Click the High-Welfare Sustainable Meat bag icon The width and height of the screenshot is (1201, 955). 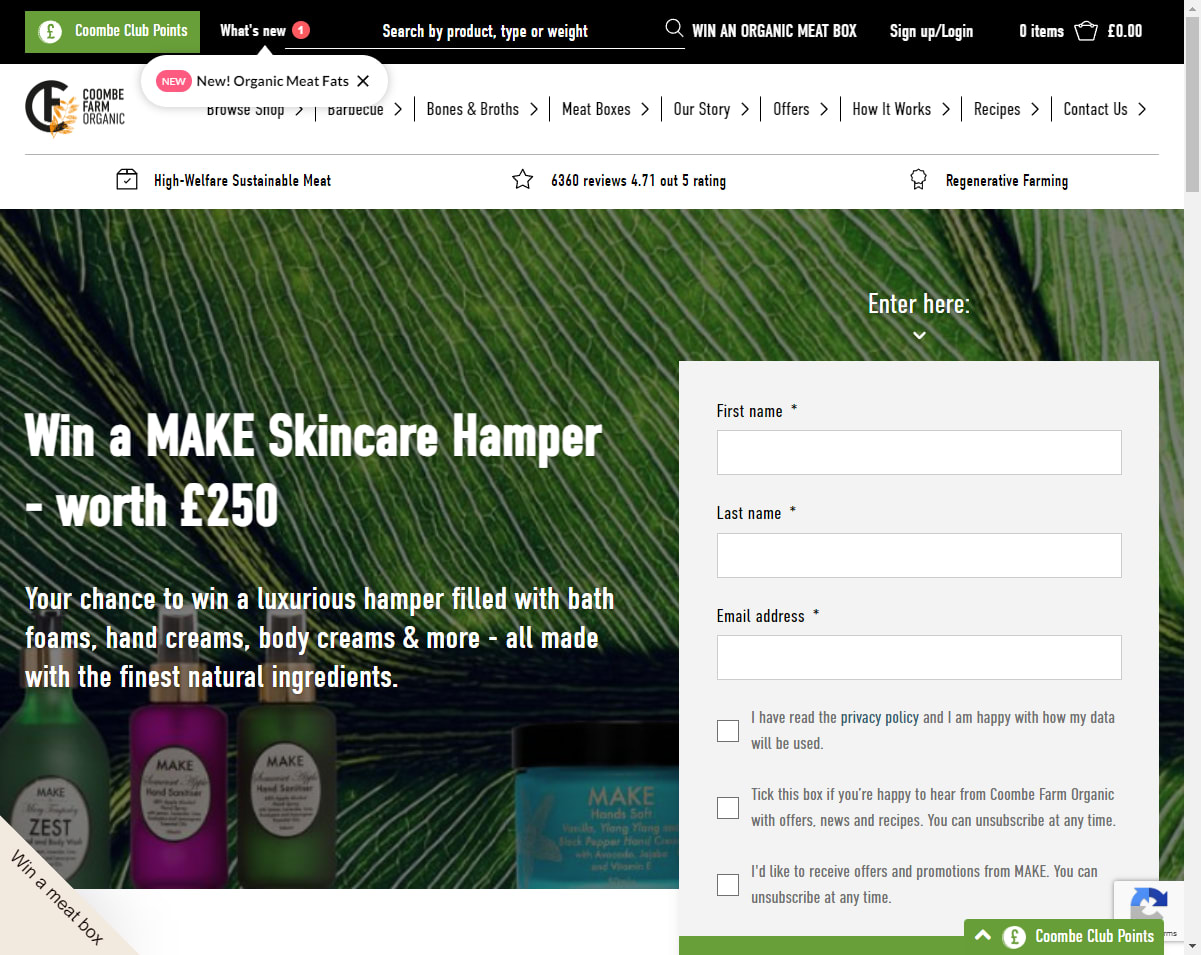pyautogui.click(x=127, y=178)
